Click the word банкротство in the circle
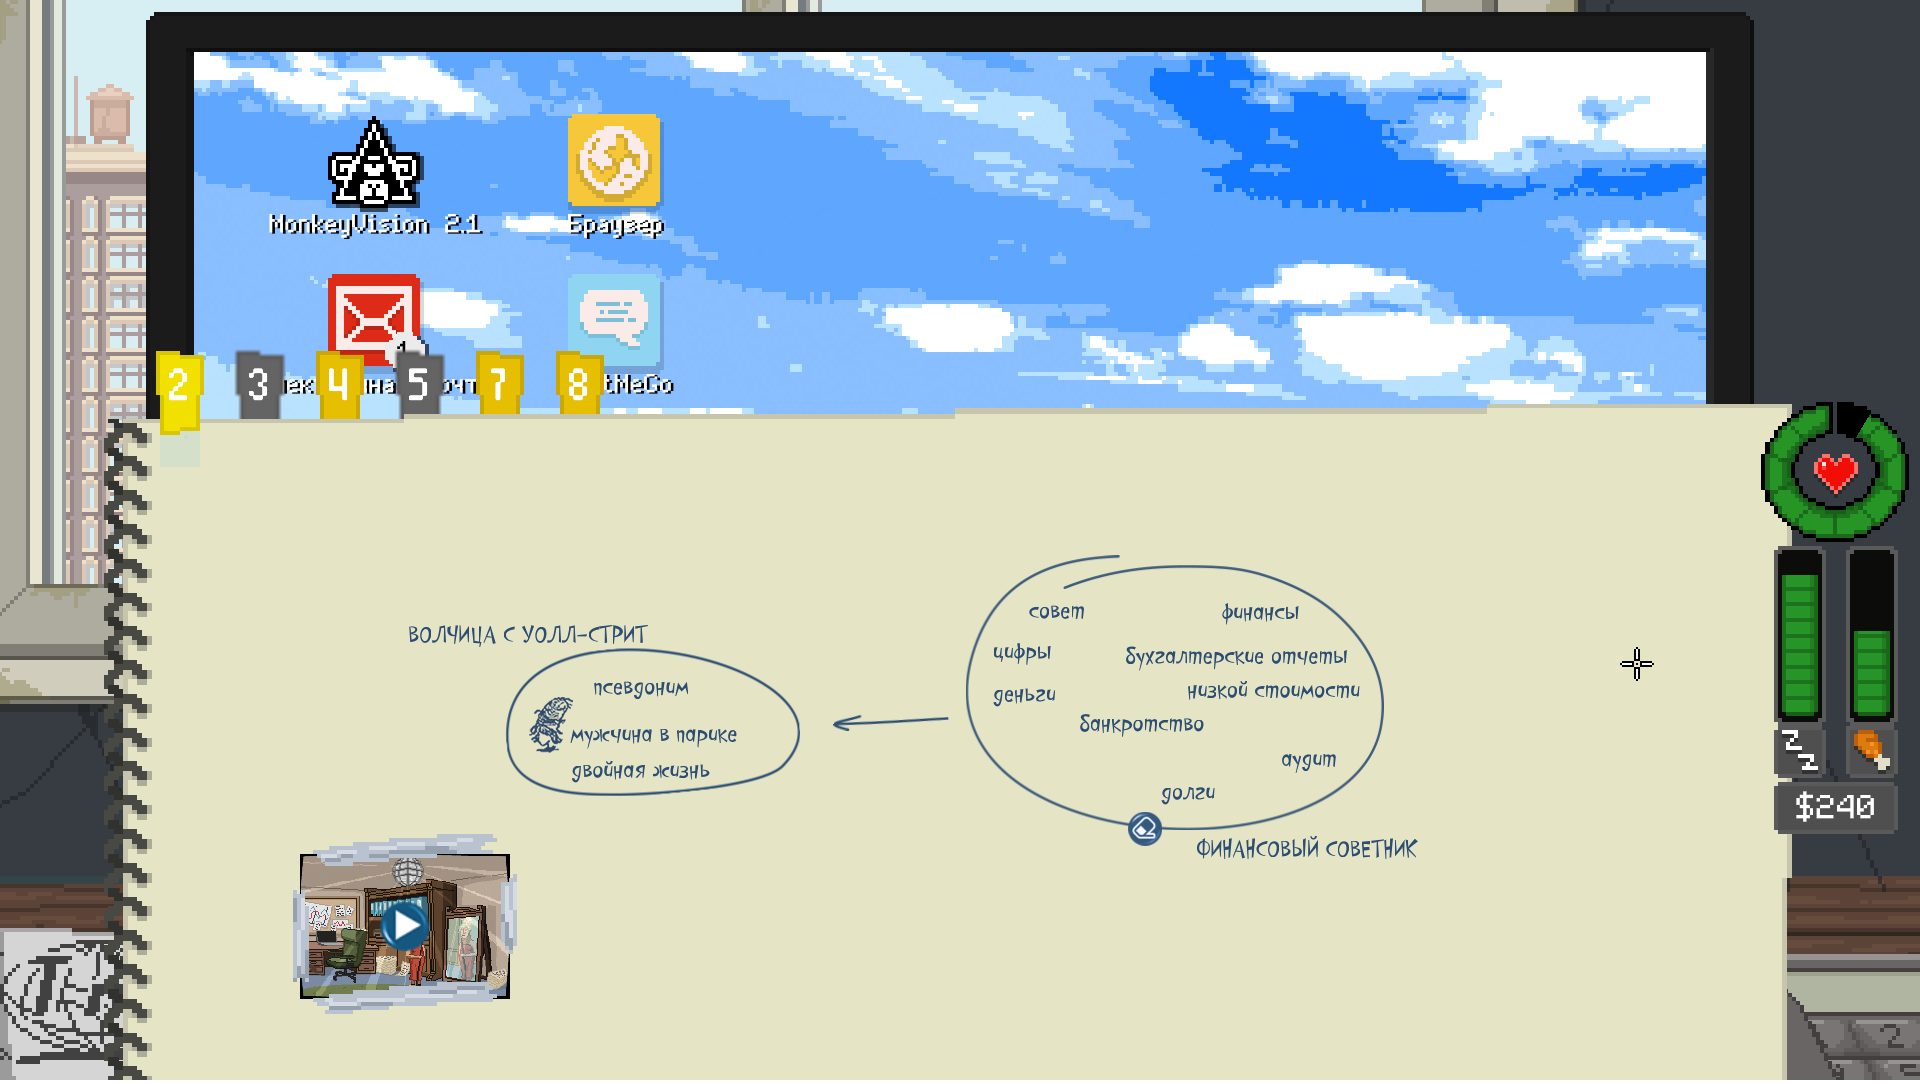This screenshot has width=1920, height=1084. pos(1141,724)
